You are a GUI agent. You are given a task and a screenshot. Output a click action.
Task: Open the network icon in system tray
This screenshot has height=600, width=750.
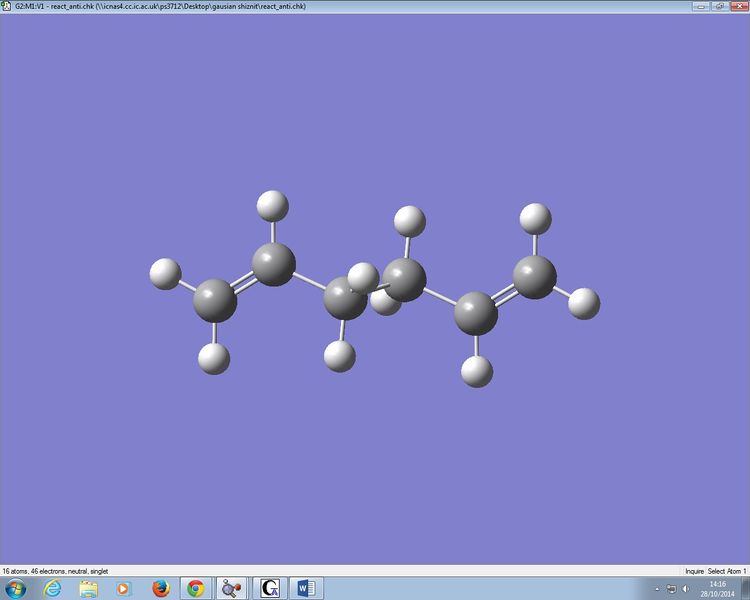(671, 589)
